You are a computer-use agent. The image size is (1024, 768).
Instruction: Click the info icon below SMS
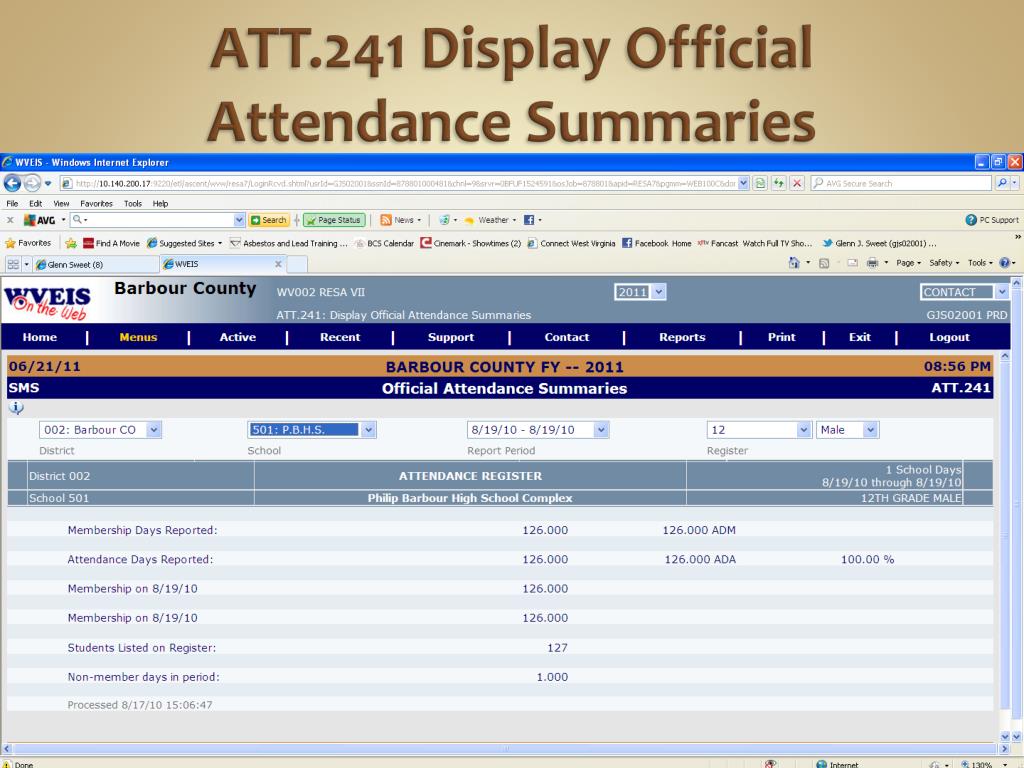click(x=16, y=408)
